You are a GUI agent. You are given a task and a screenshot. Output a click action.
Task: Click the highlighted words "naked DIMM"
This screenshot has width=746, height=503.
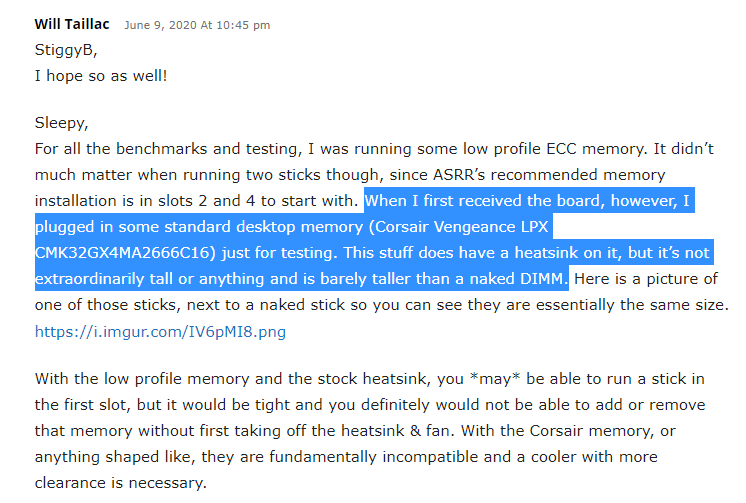(x=514, y=277)
